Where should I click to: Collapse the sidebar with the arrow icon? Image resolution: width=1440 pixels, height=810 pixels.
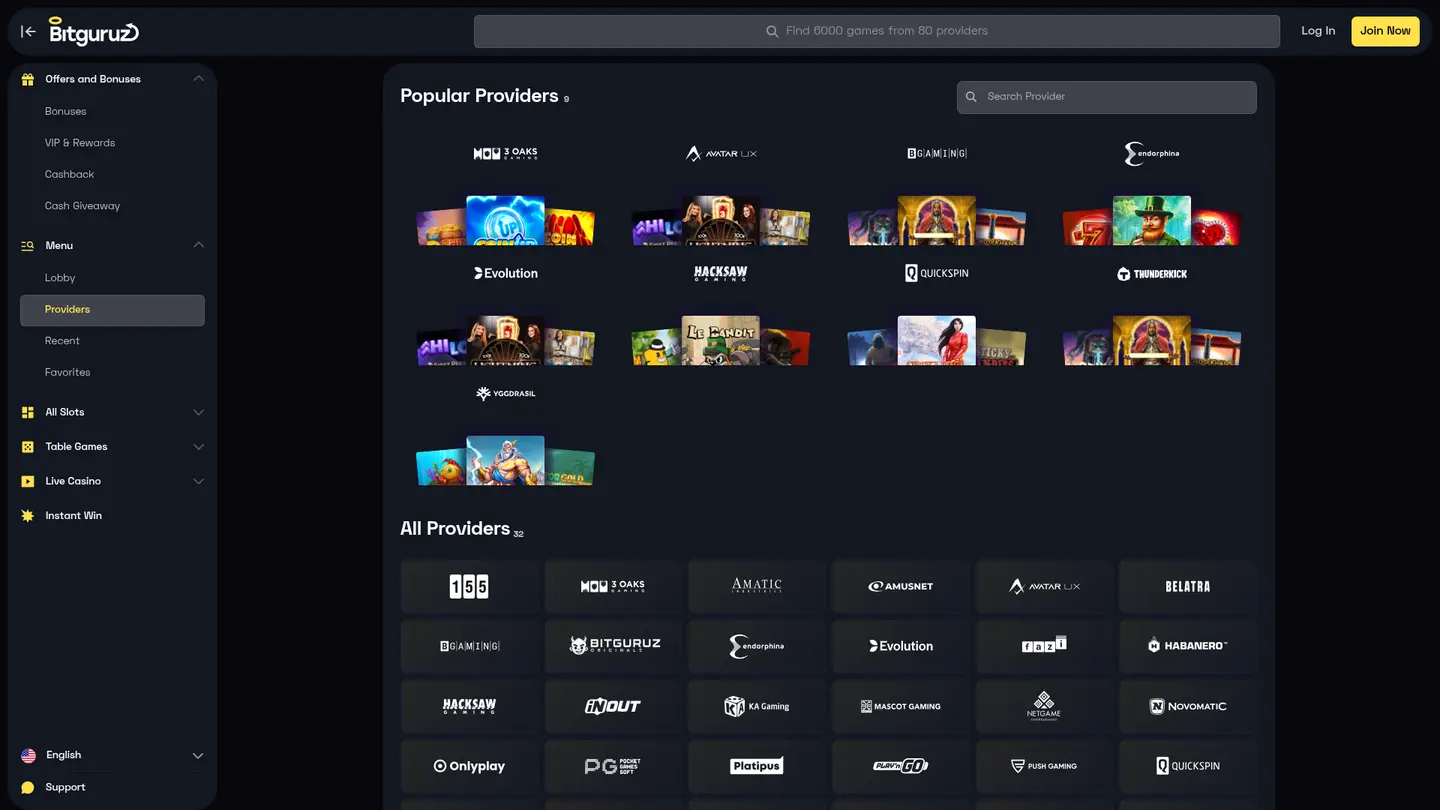28,31
